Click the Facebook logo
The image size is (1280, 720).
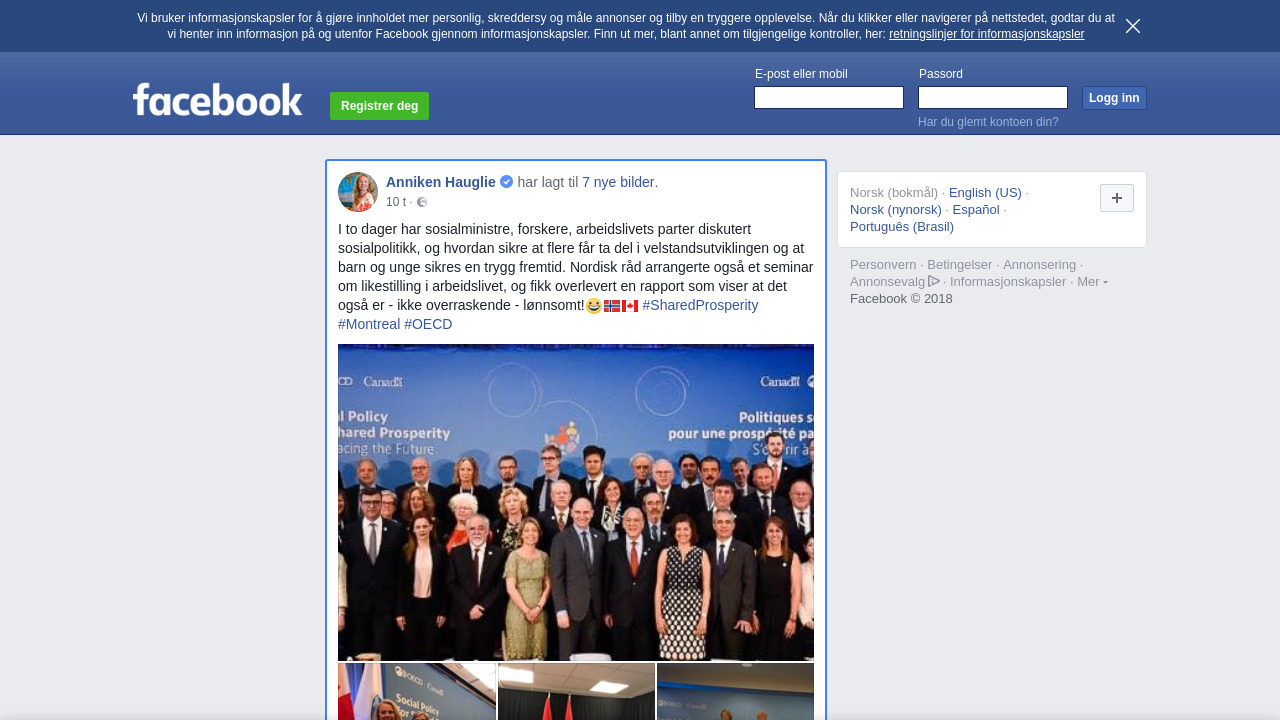217,100
